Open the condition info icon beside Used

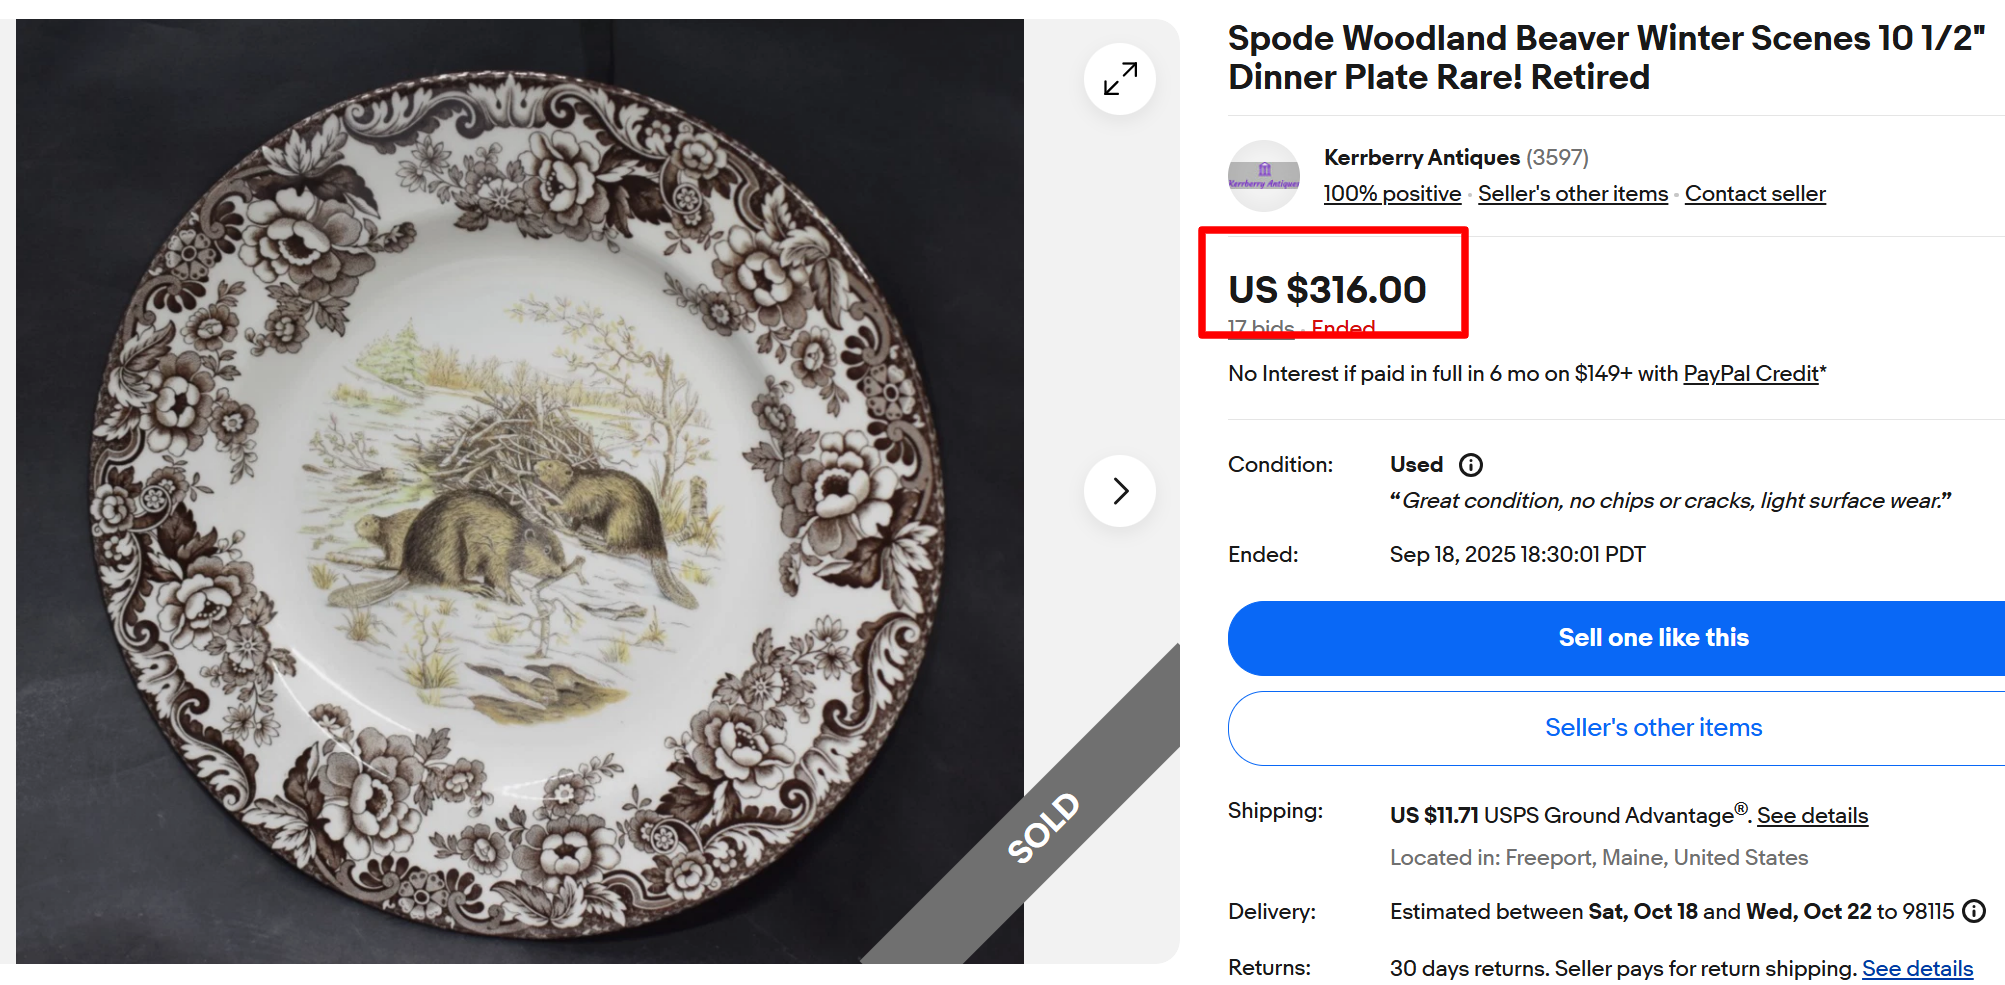[x=1471, y=465]
